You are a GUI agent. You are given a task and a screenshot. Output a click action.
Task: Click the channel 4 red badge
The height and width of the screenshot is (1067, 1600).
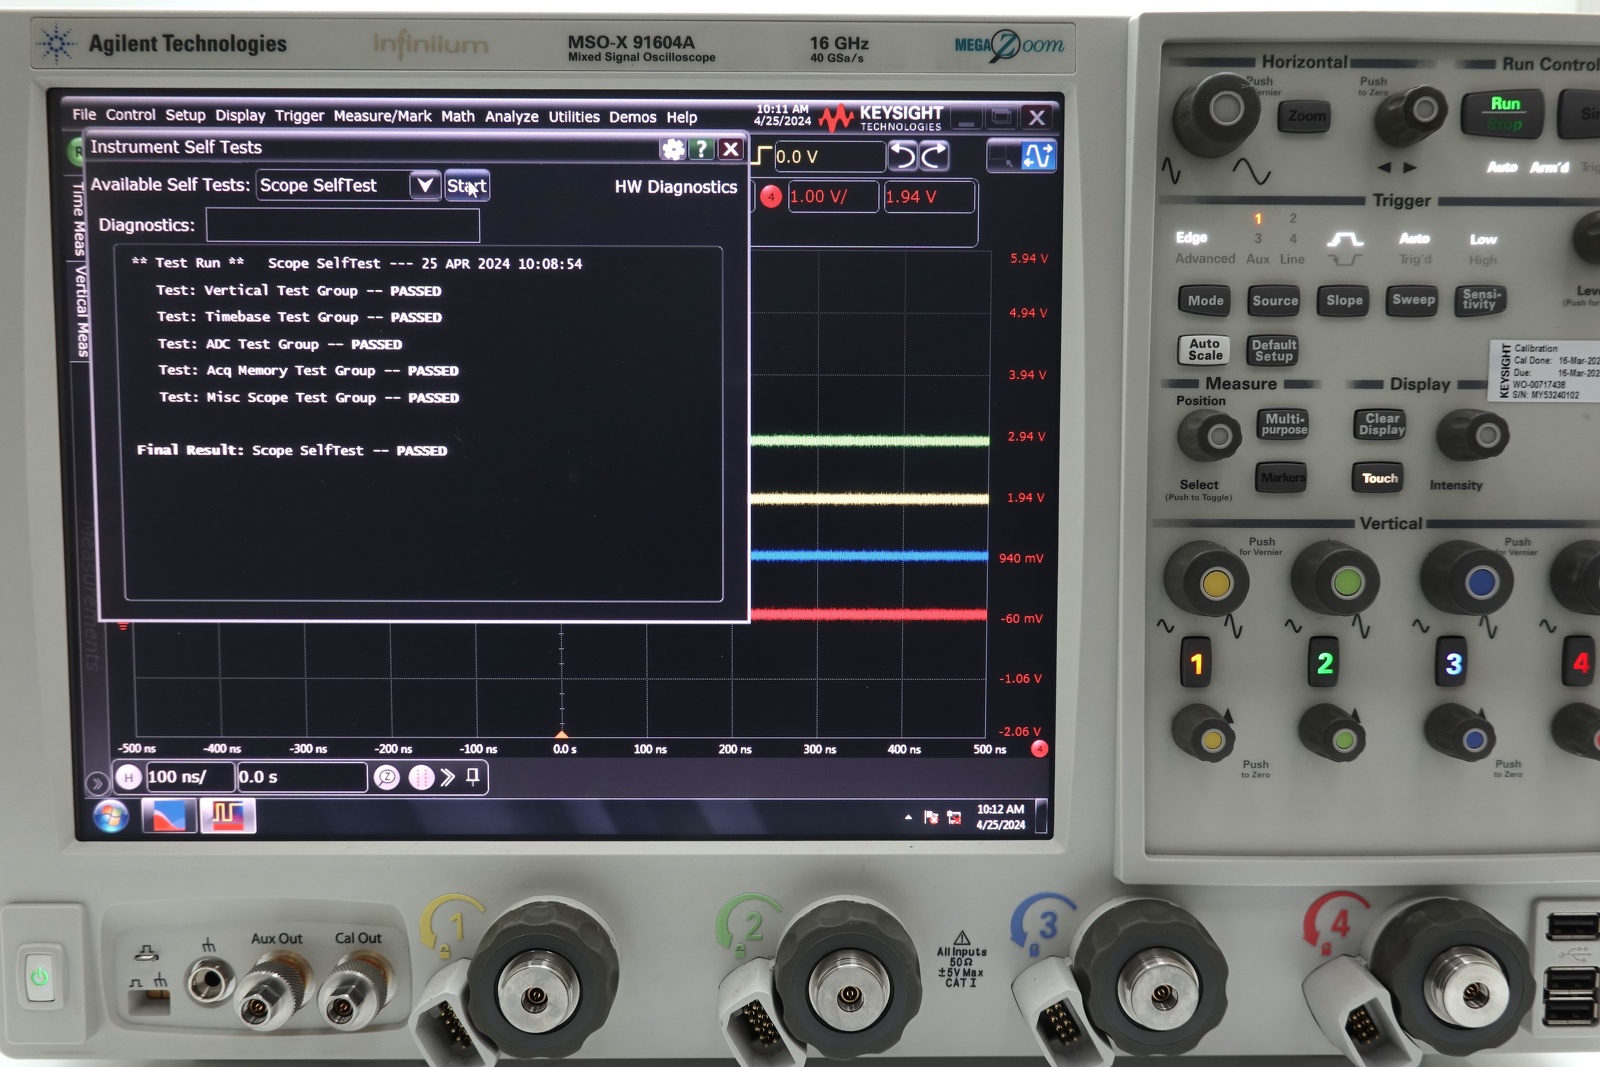pos(771,197)
